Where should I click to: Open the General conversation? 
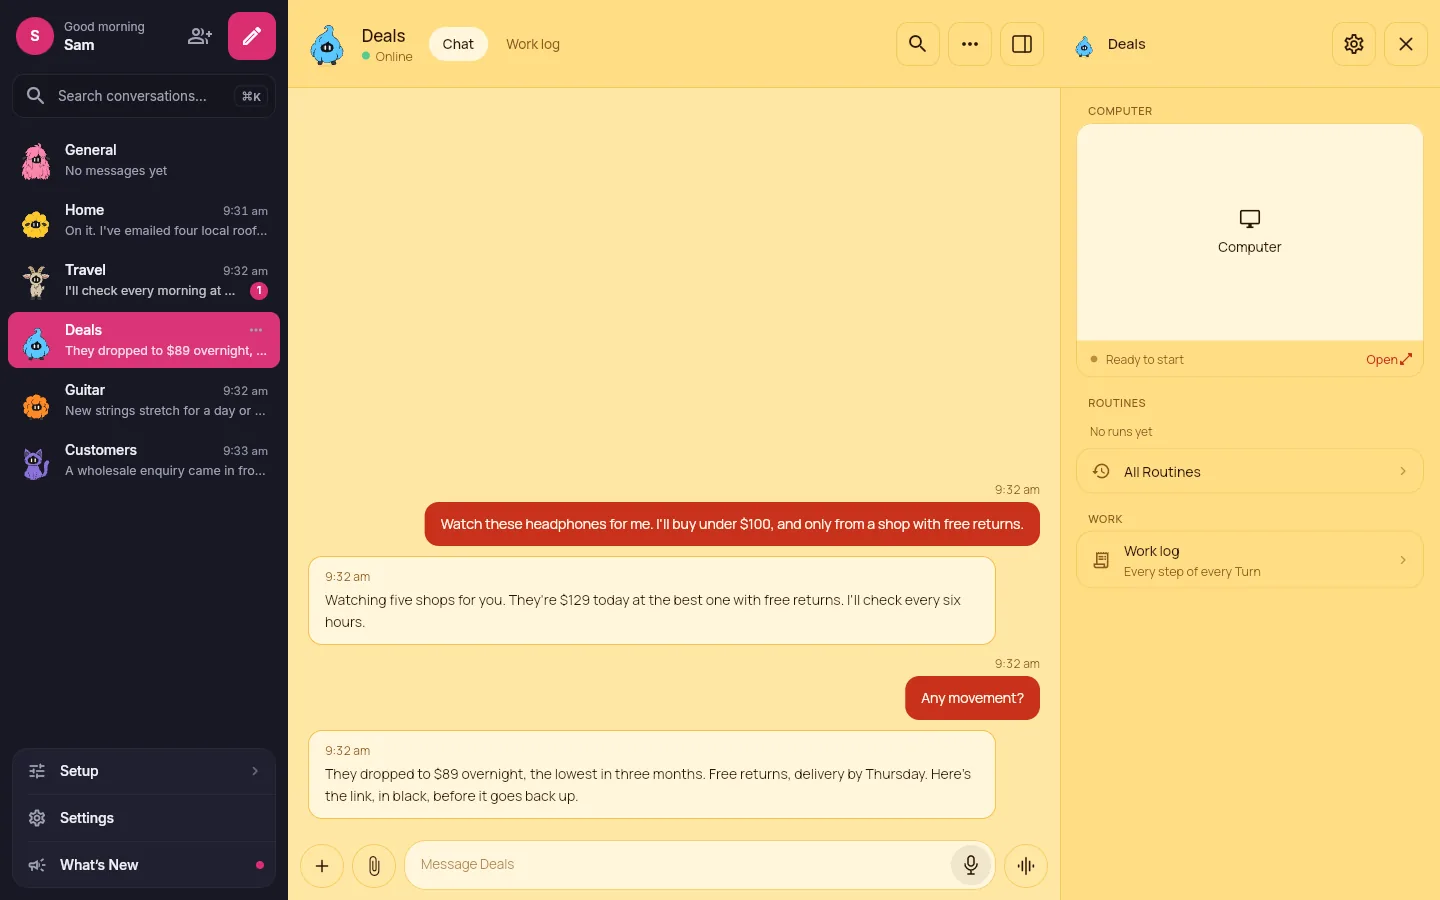click(144, 160)
